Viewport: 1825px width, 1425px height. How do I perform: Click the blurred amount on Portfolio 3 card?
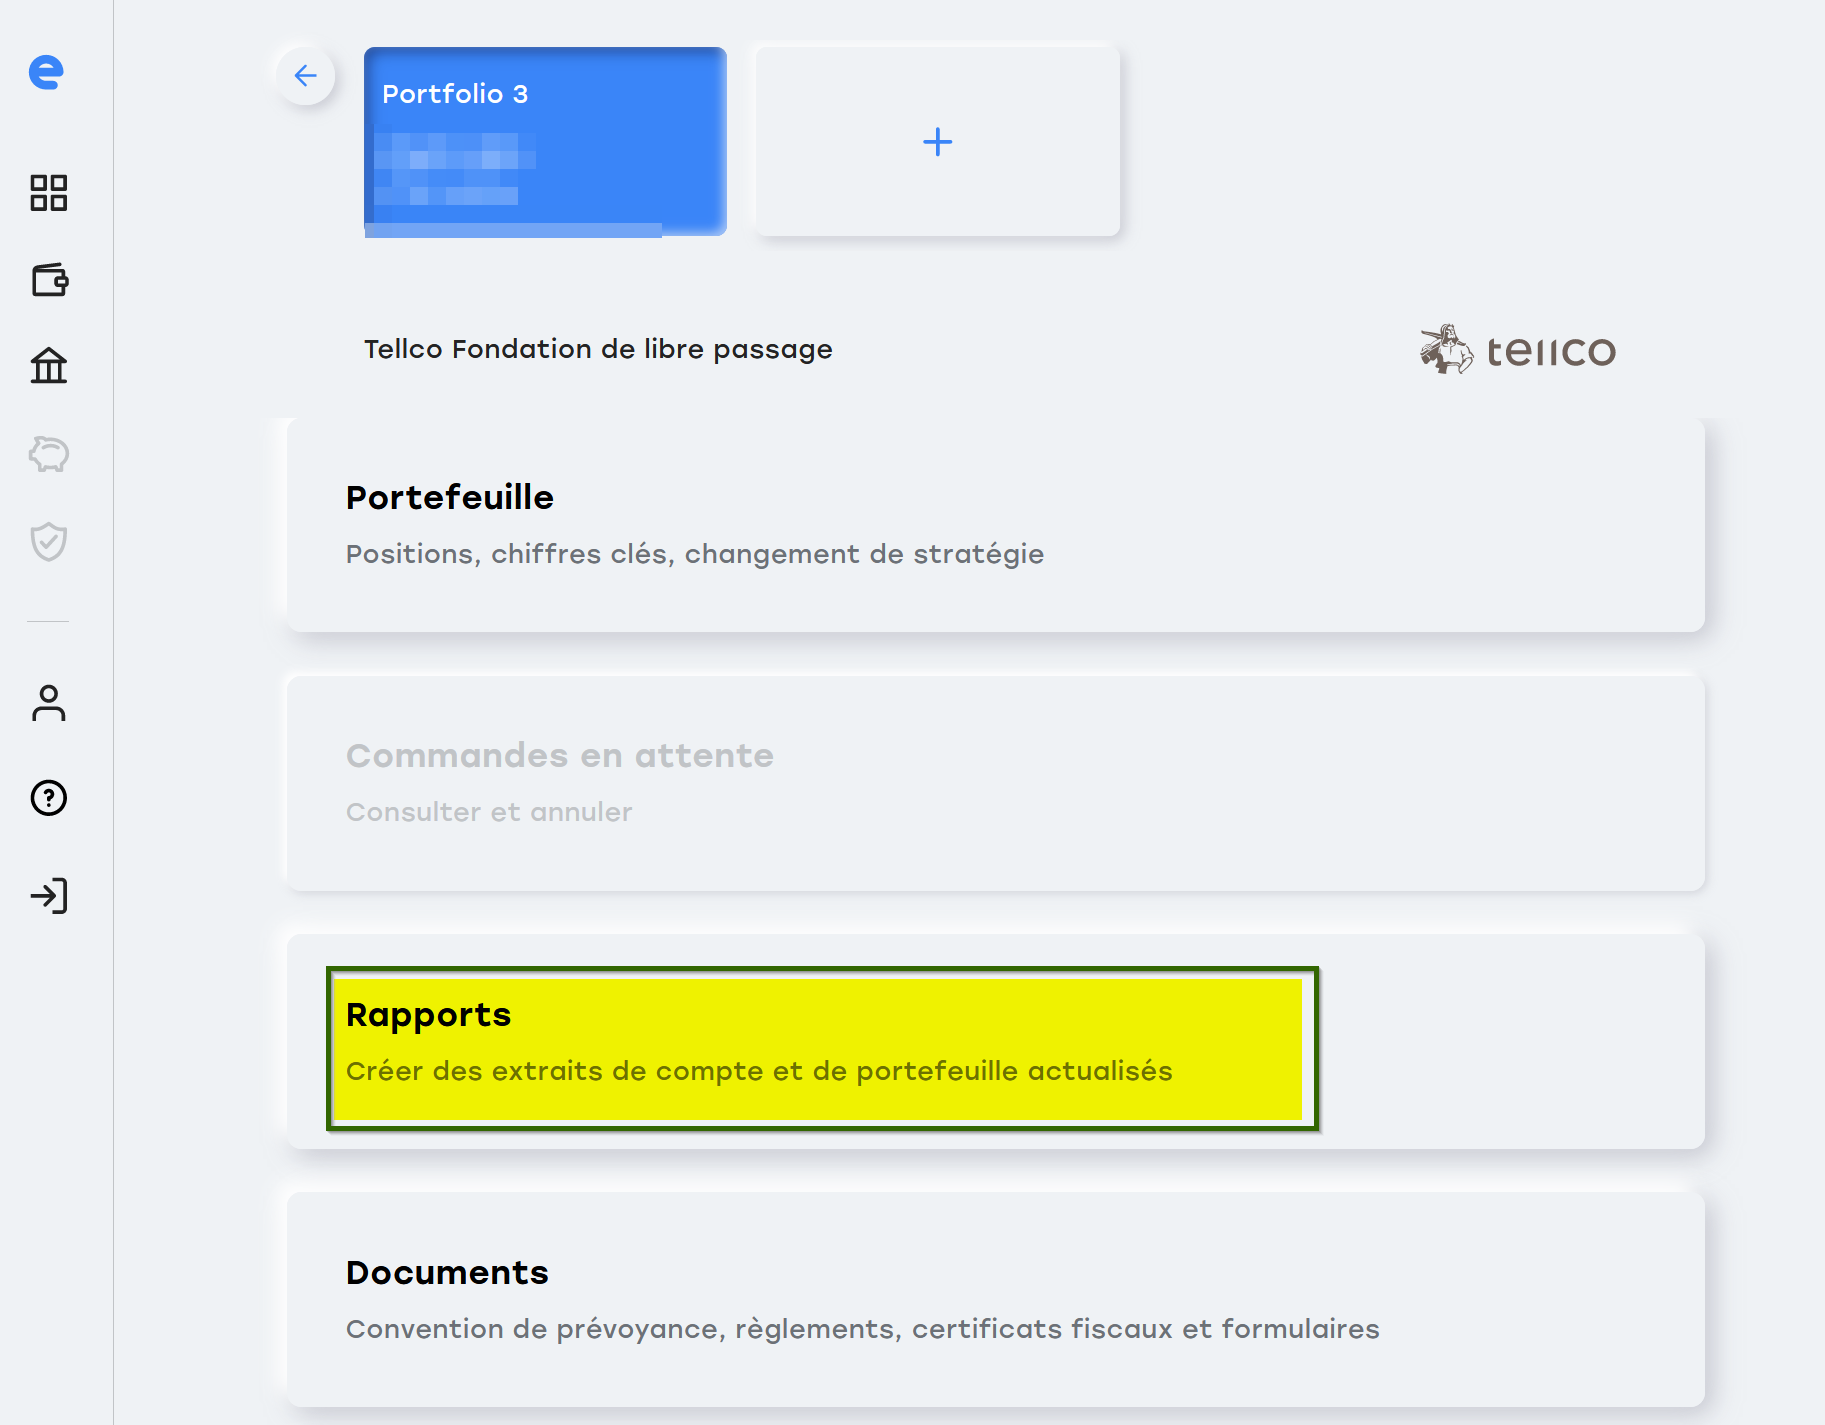455,168
